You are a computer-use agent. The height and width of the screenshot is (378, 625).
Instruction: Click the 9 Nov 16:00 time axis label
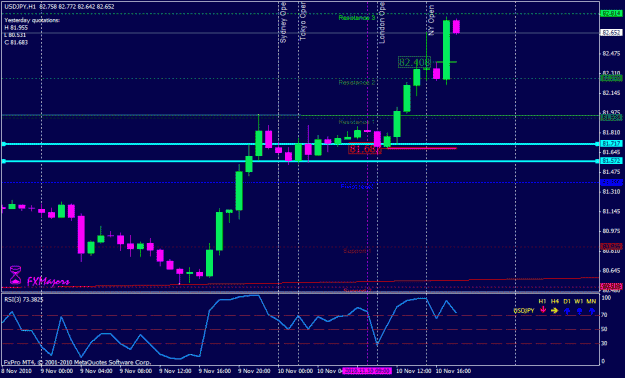pos(215,371)
